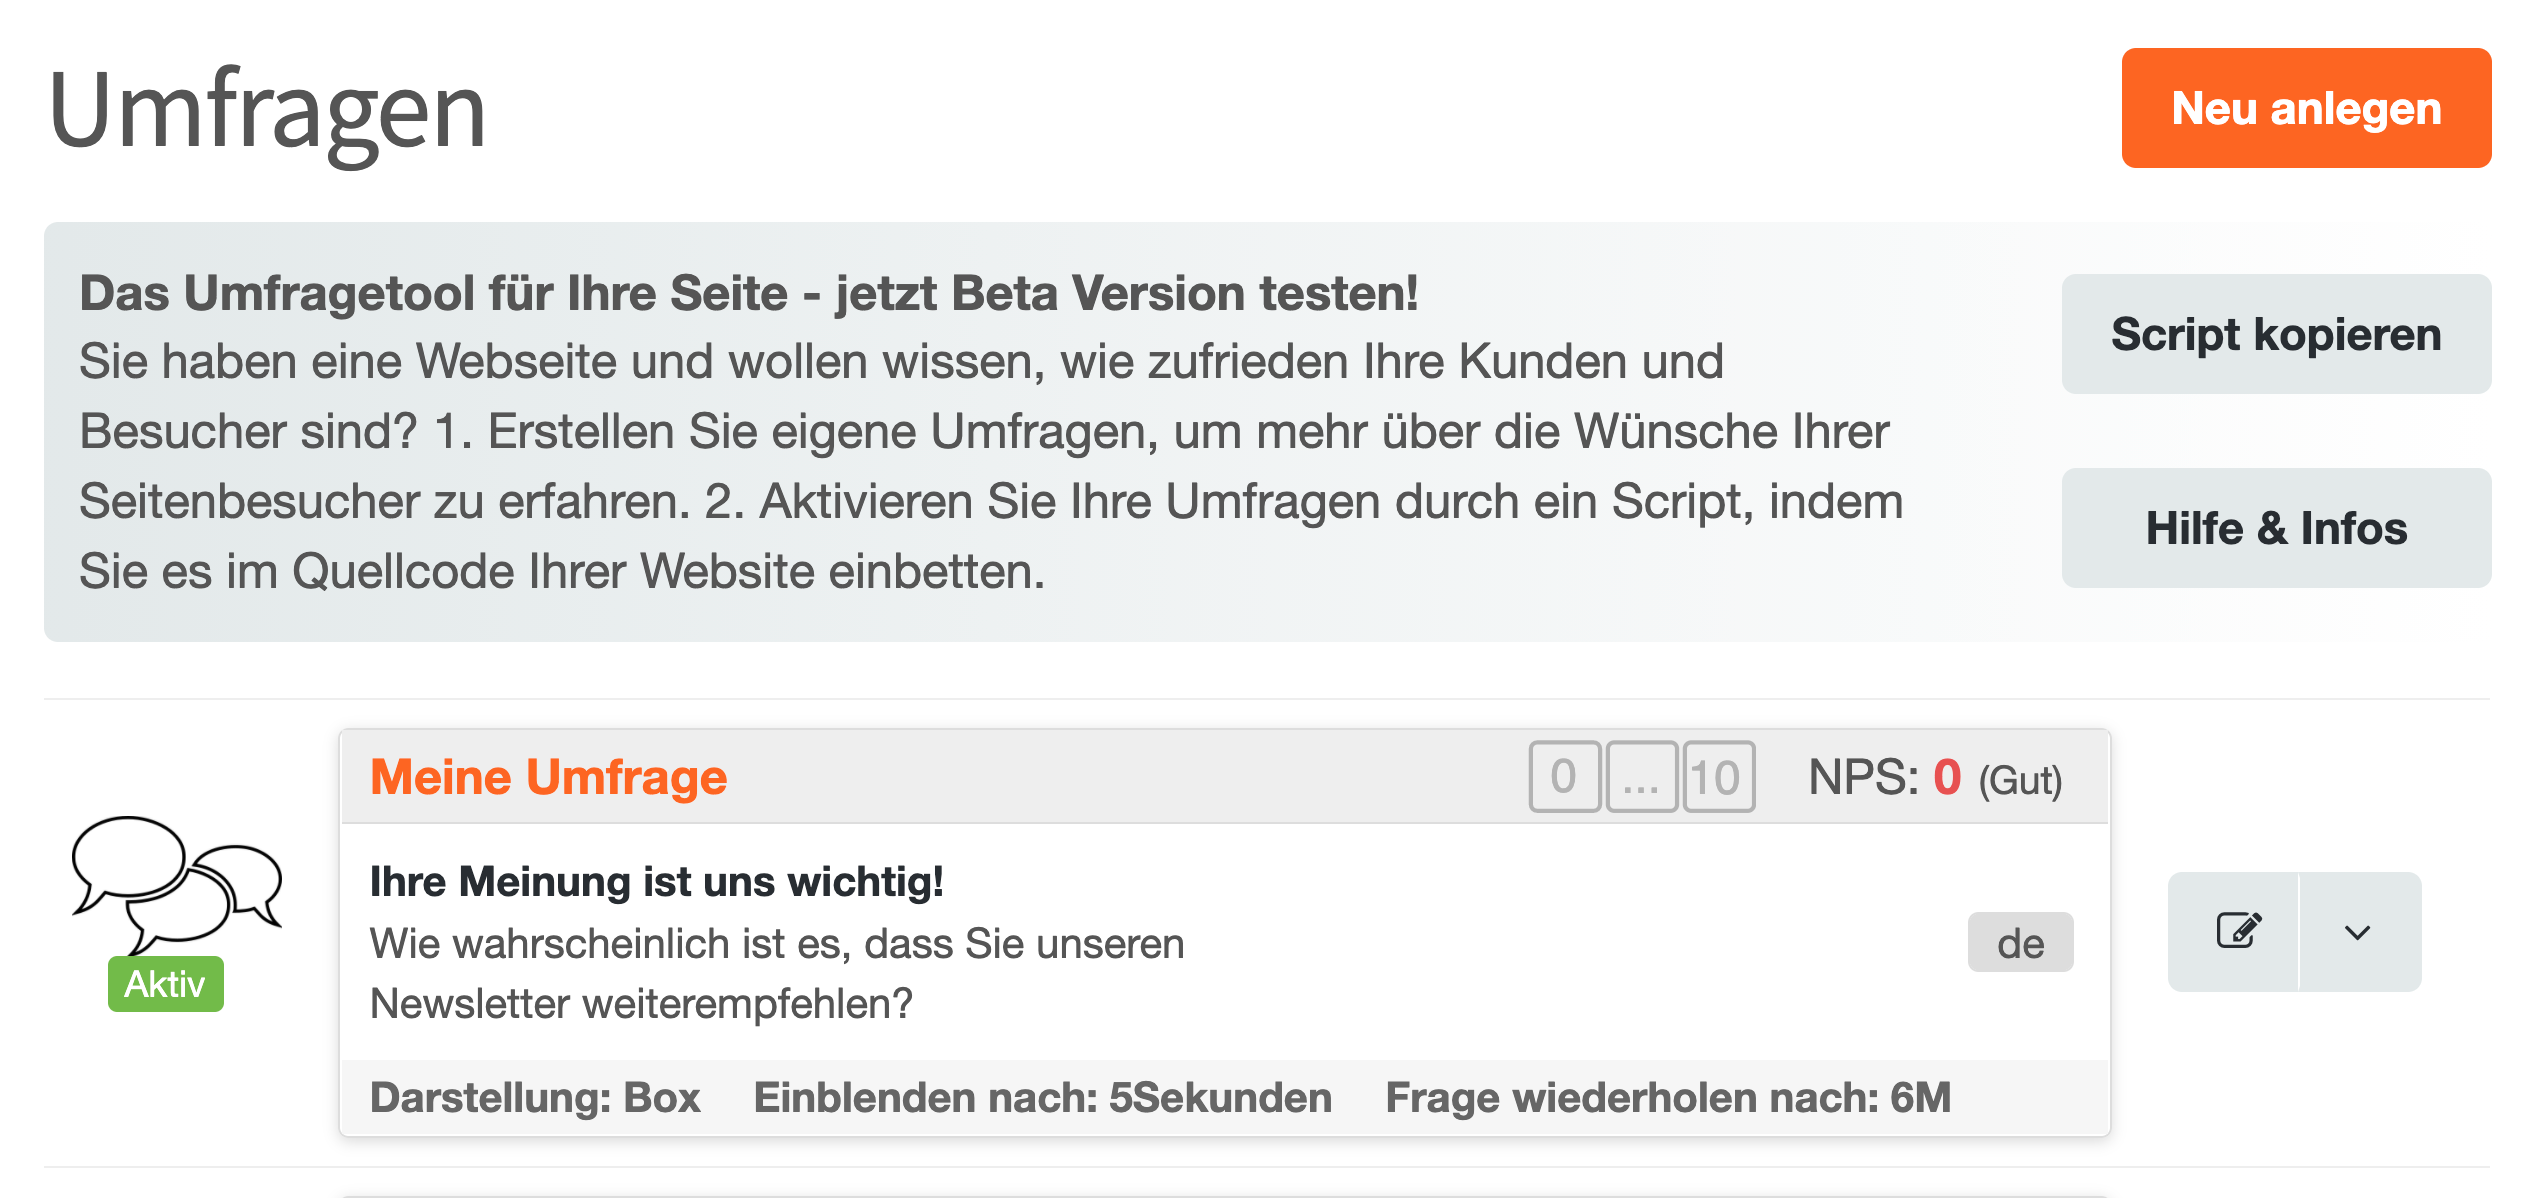Click the Neu anlegen button
The width and height of the screenshot is (2536, 1198).
tap(2306, 108)
